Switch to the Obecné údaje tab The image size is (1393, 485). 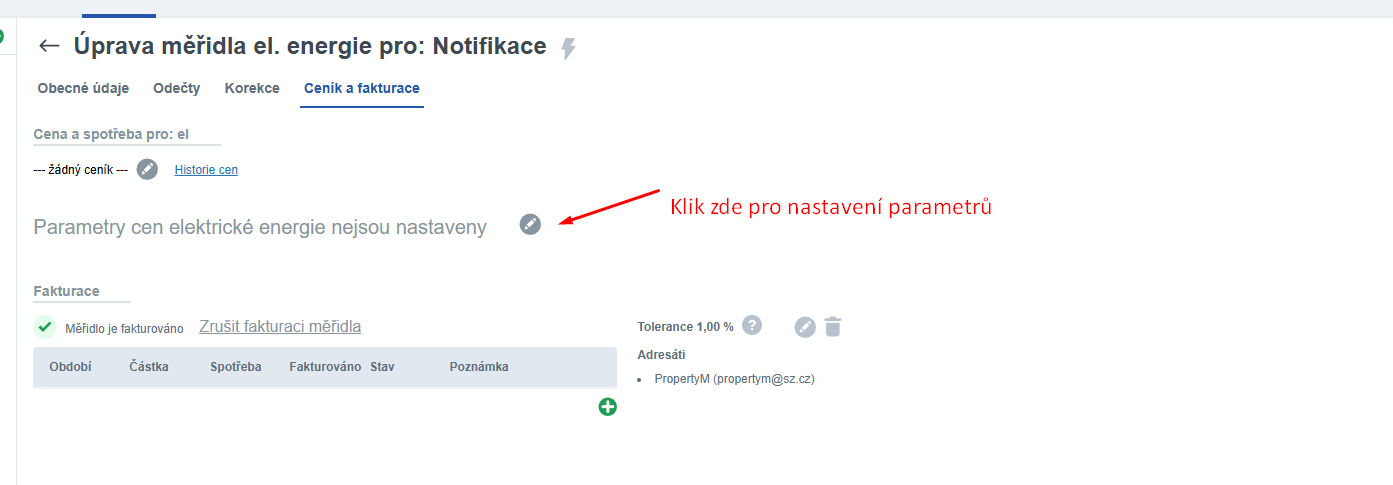click(x=83, y=88)
